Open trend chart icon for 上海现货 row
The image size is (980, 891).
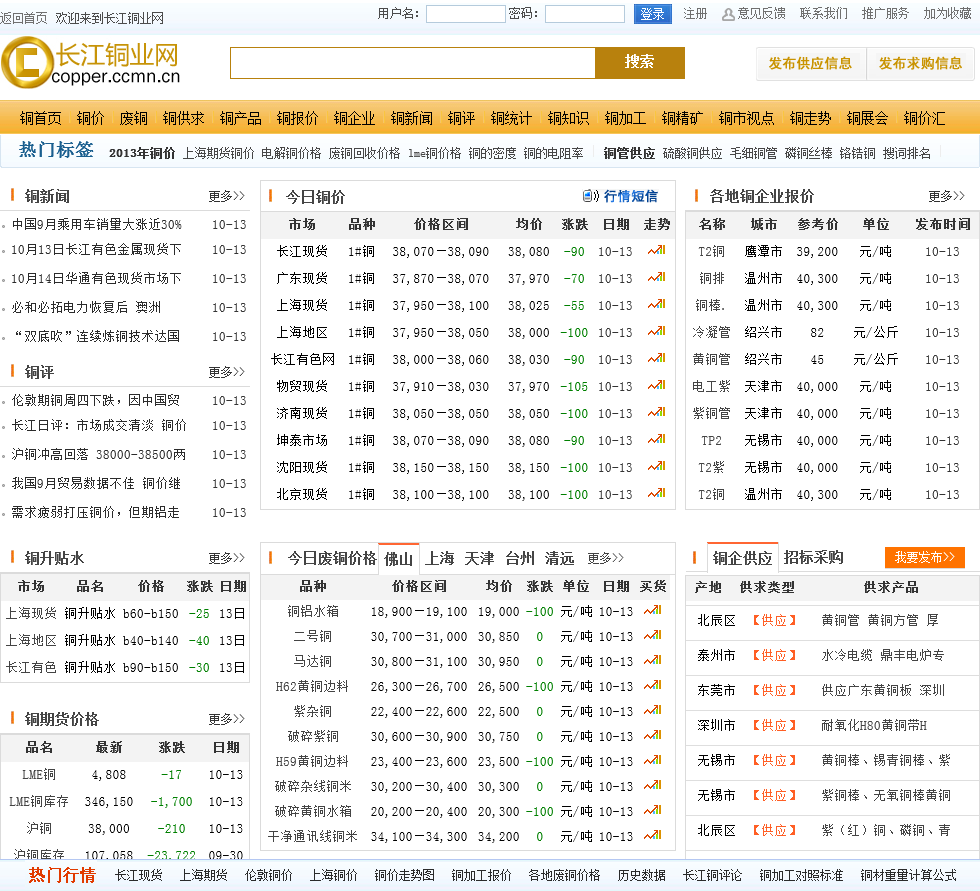pos(656,304)
